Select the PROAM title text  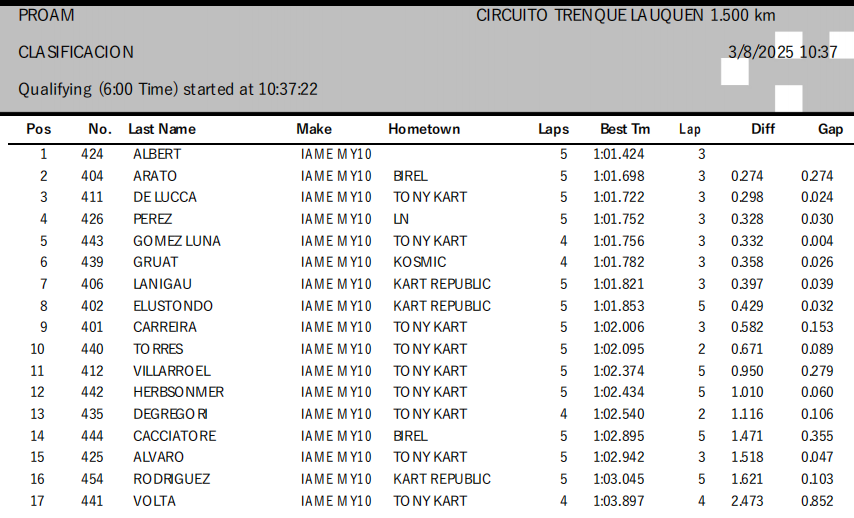click(46, 16)
